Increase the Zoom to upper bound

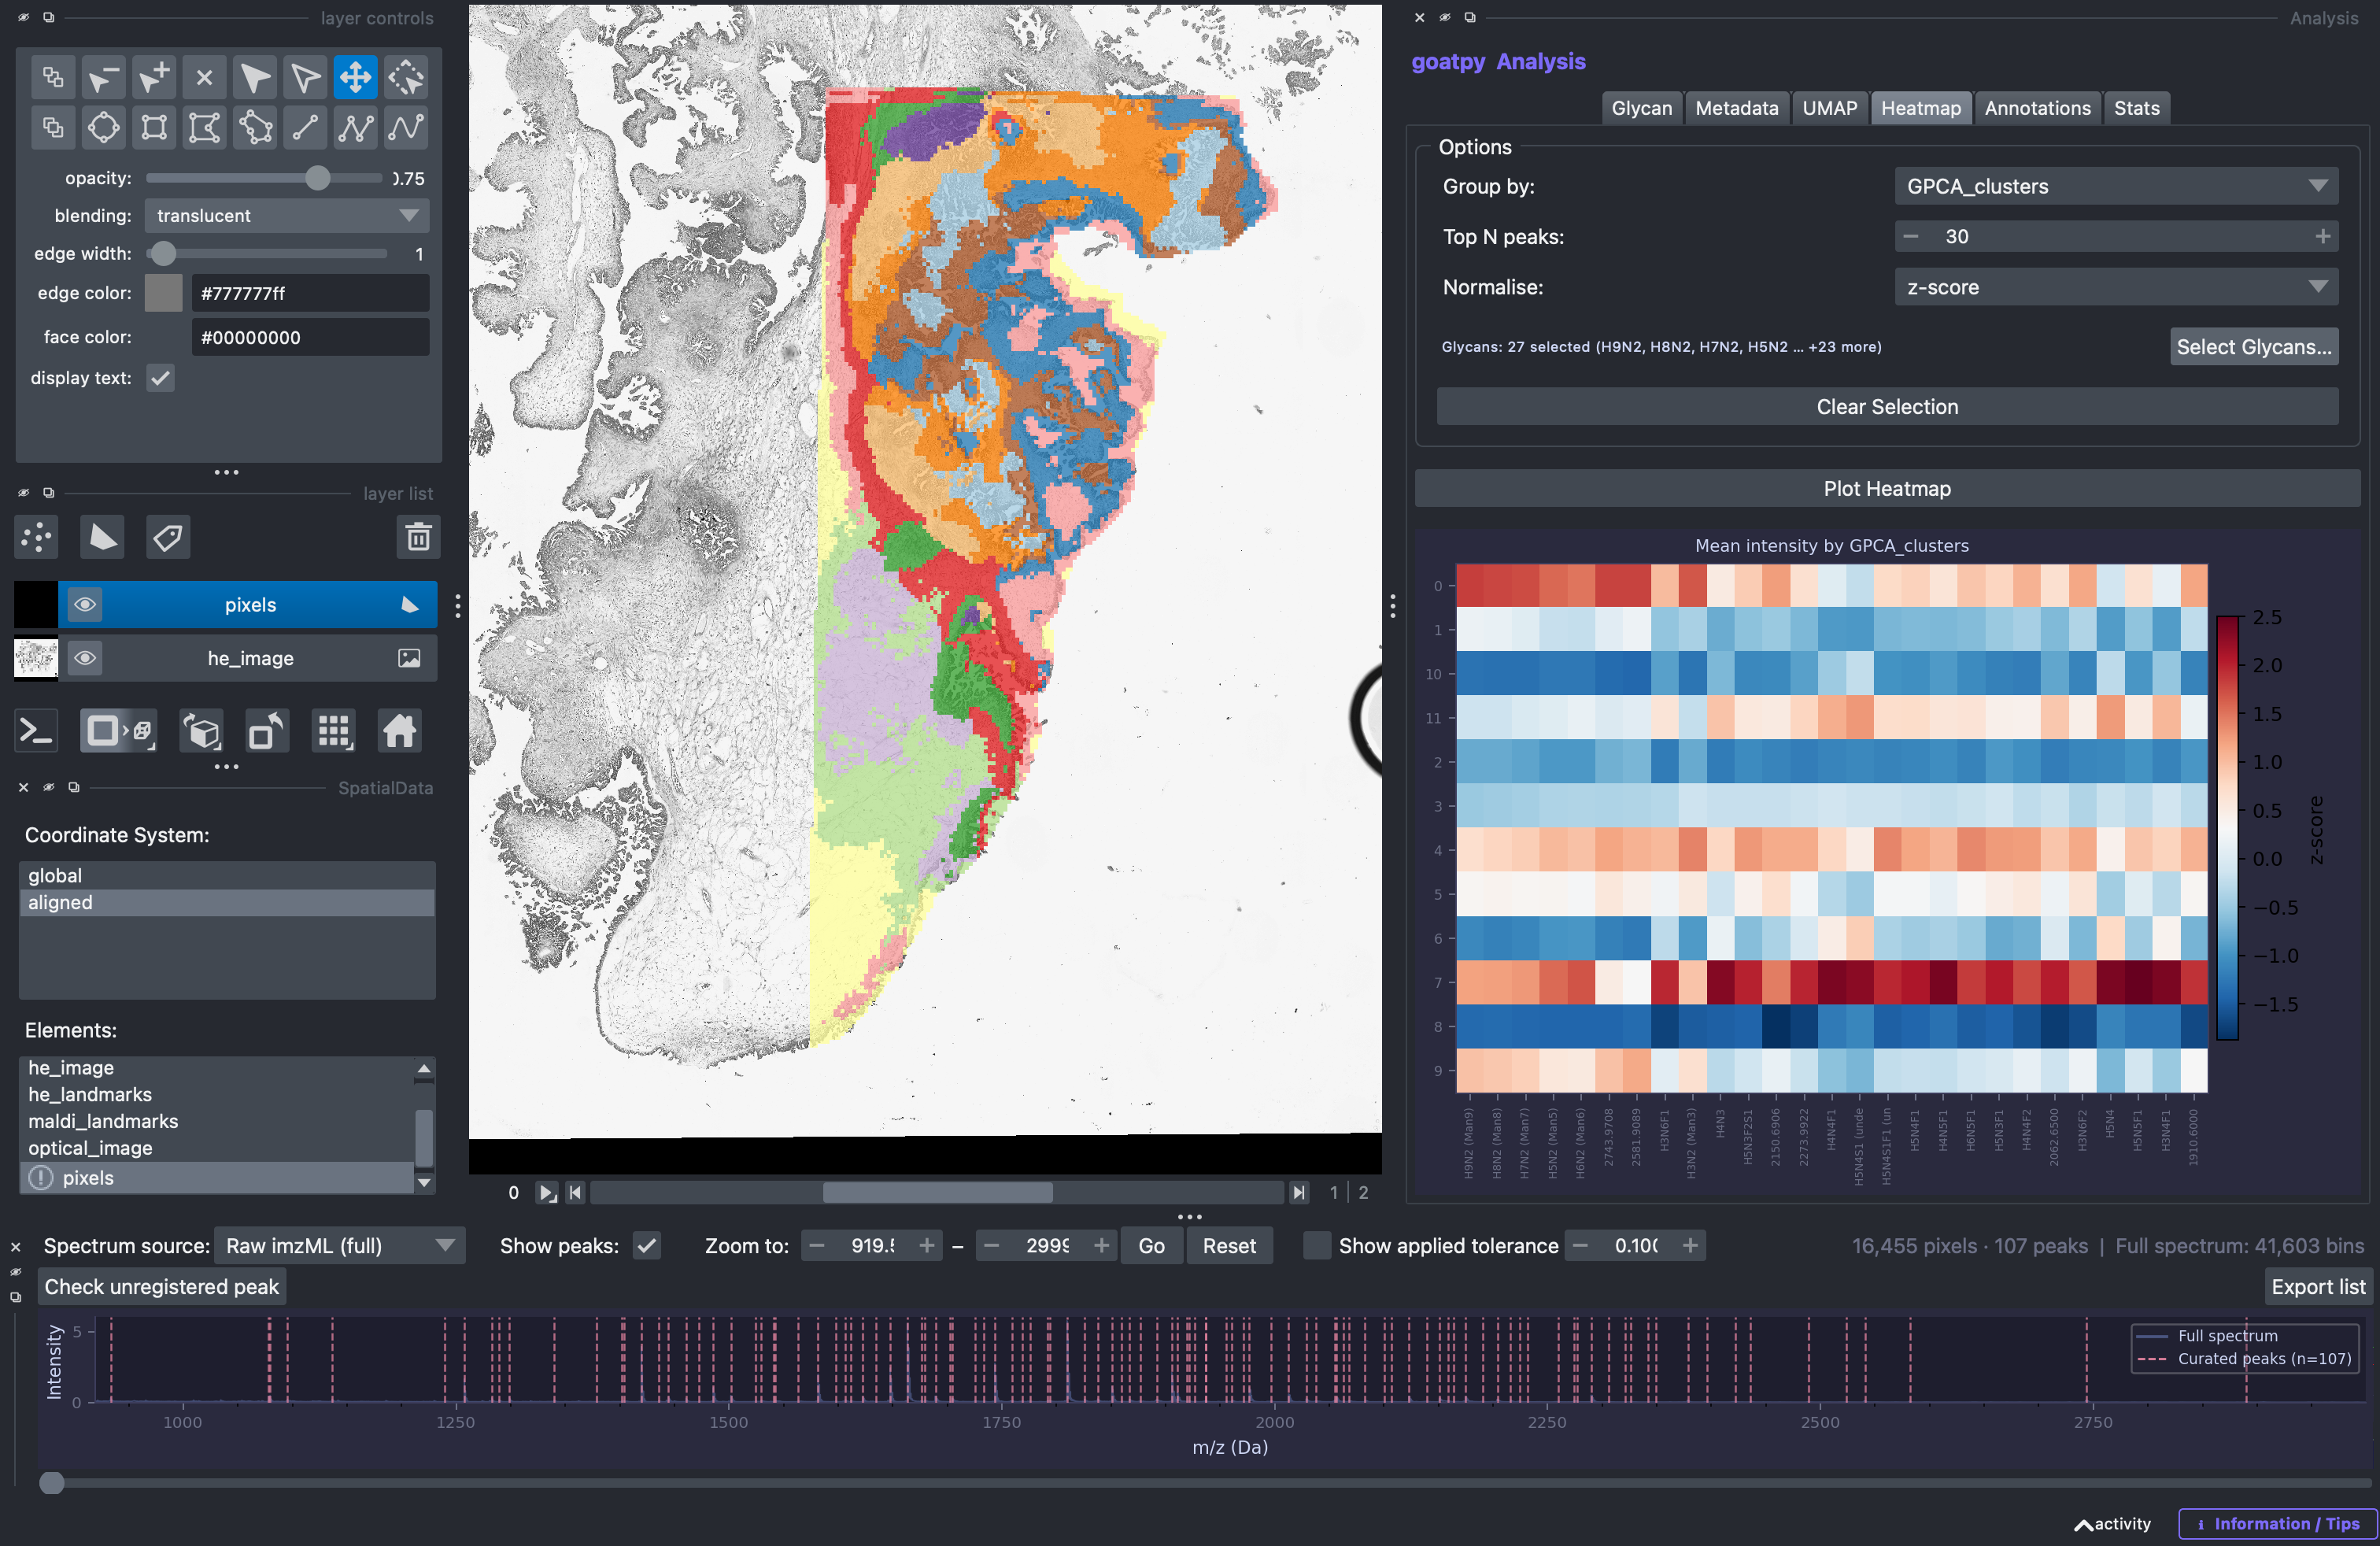pos(1101,1246)
